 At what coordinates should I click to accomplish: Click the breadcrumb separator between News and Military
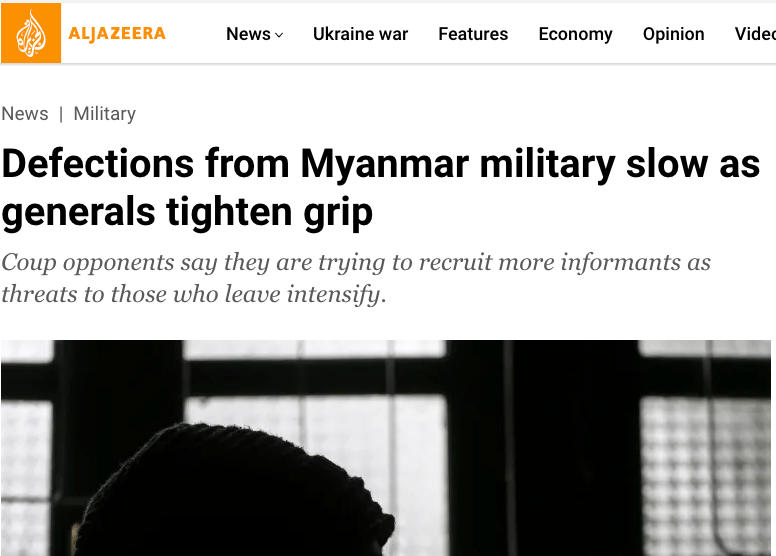point(61,114)
